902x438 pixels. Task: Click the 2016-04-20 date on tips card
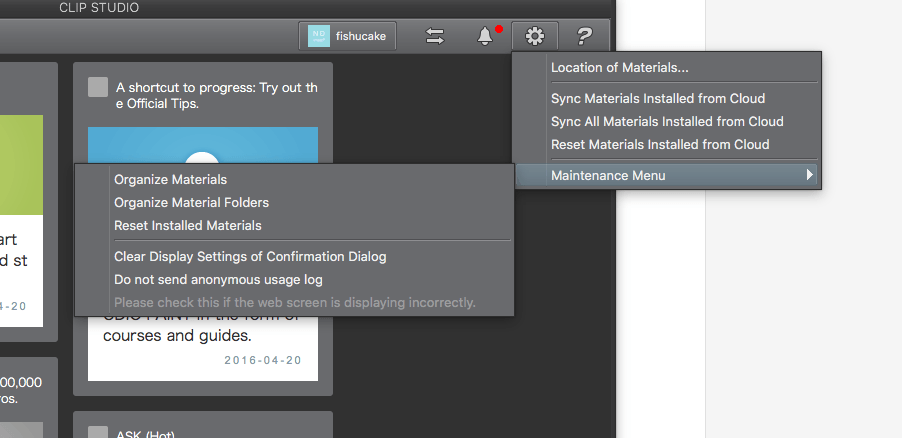(263, 360)
